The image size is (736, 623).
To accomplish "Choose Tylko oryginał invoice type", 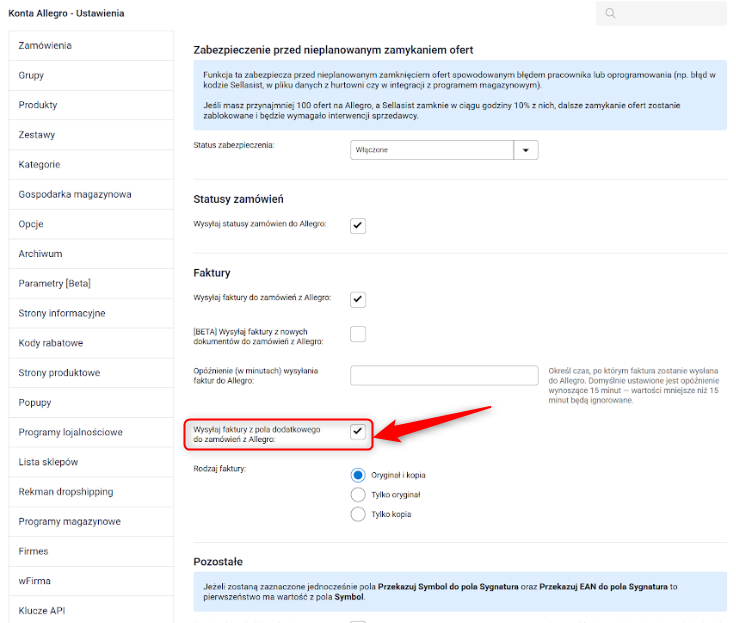I will (x=358, y=494).
